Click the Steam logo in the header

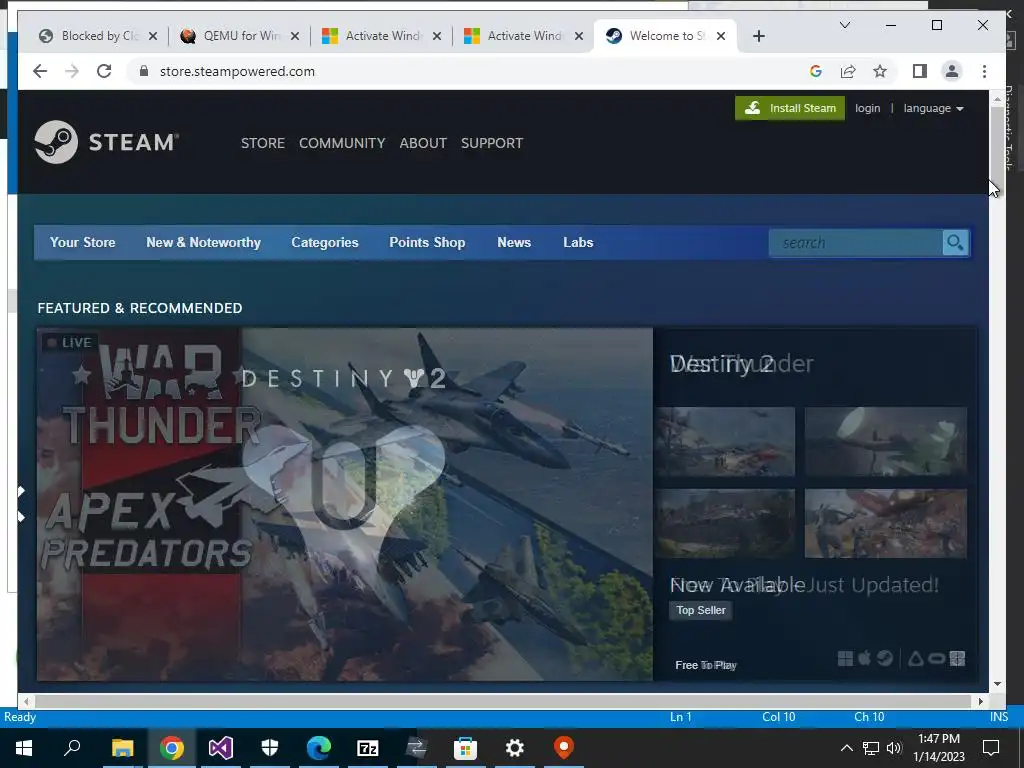106,142
